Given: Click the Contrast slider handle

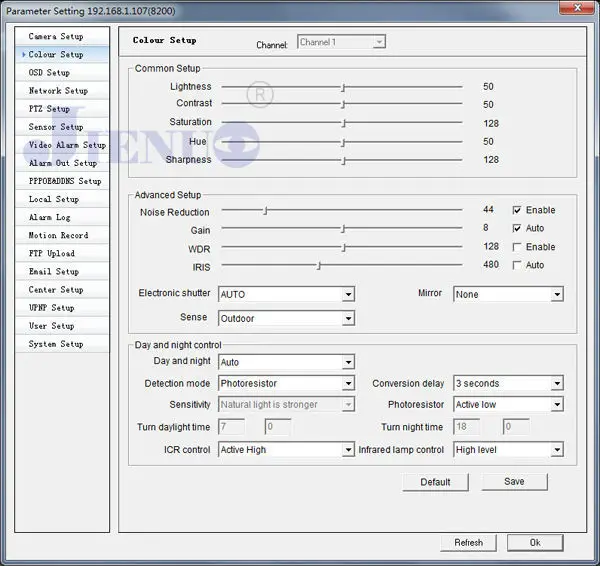Looking at the screenshot, I should [x=343, y=104].
